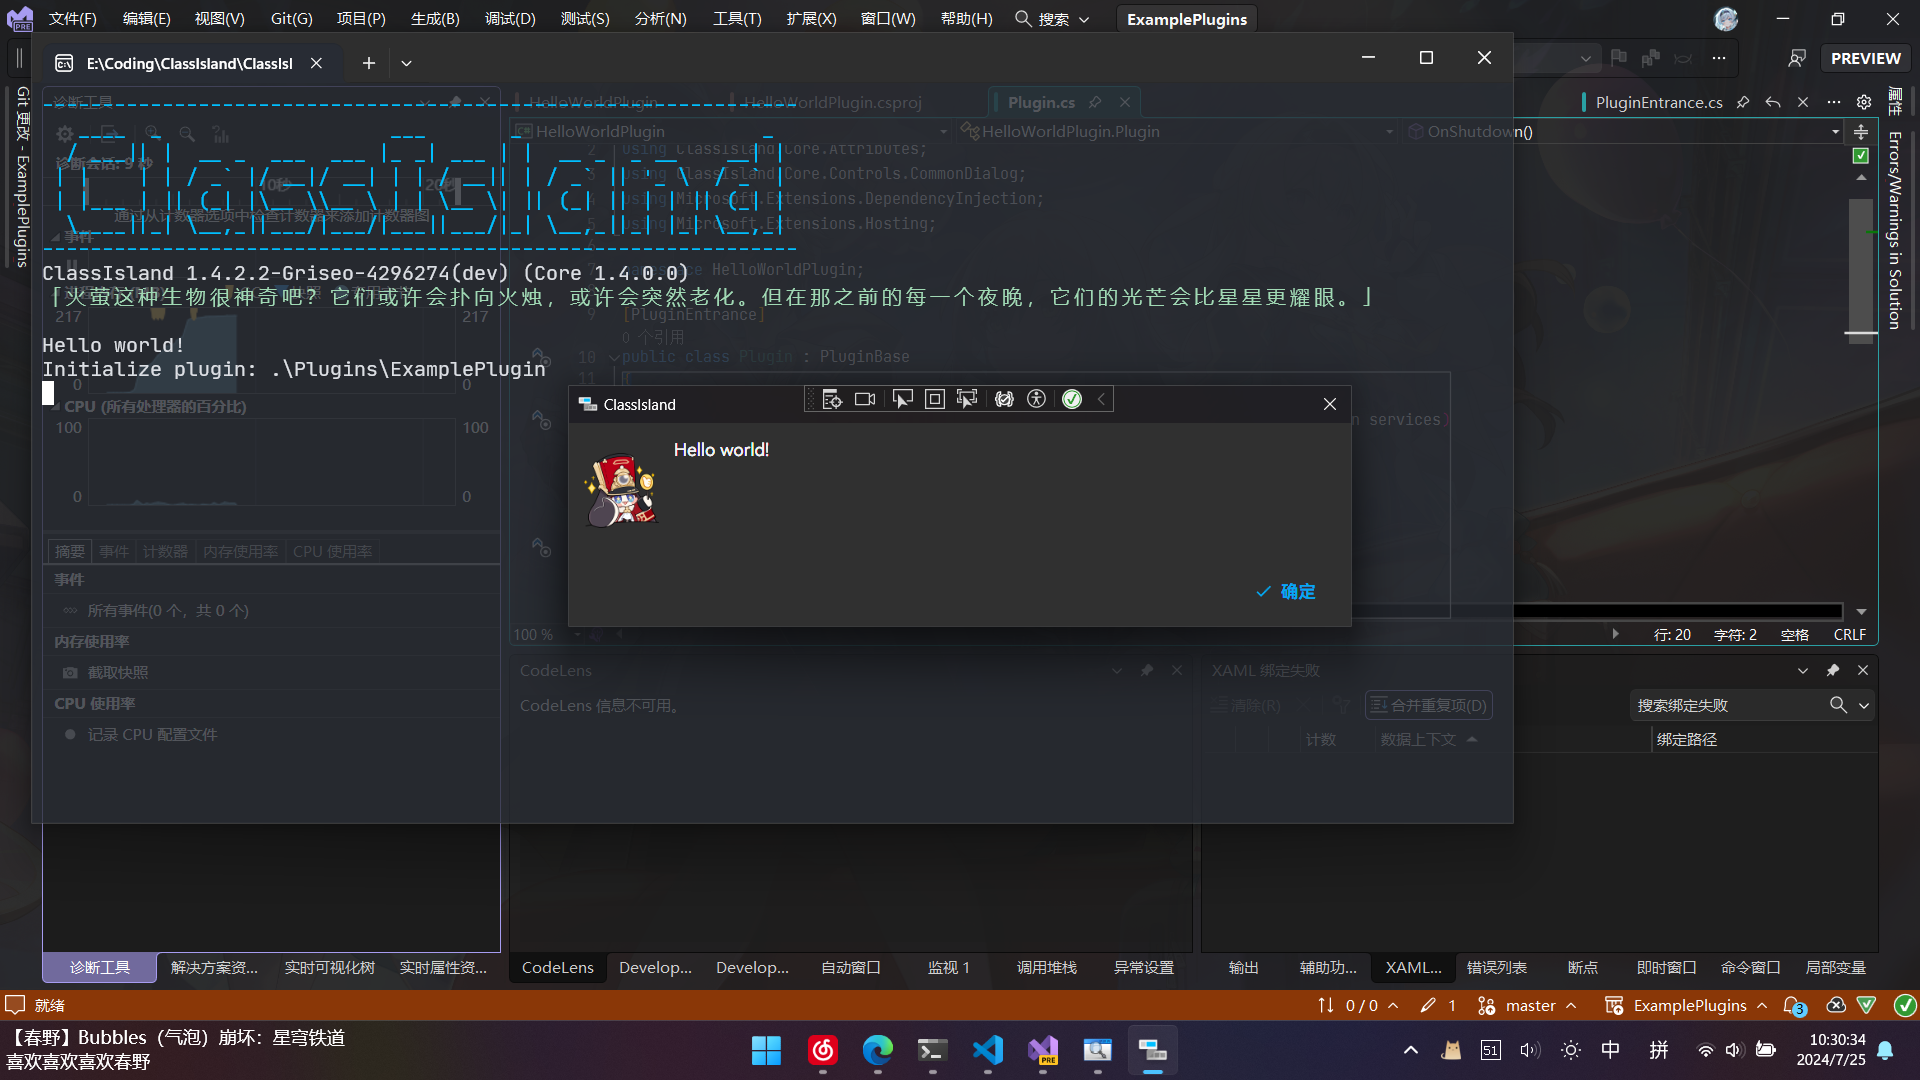Toggle Track Focused Element in debug toolbar

(x=967, y=399)
